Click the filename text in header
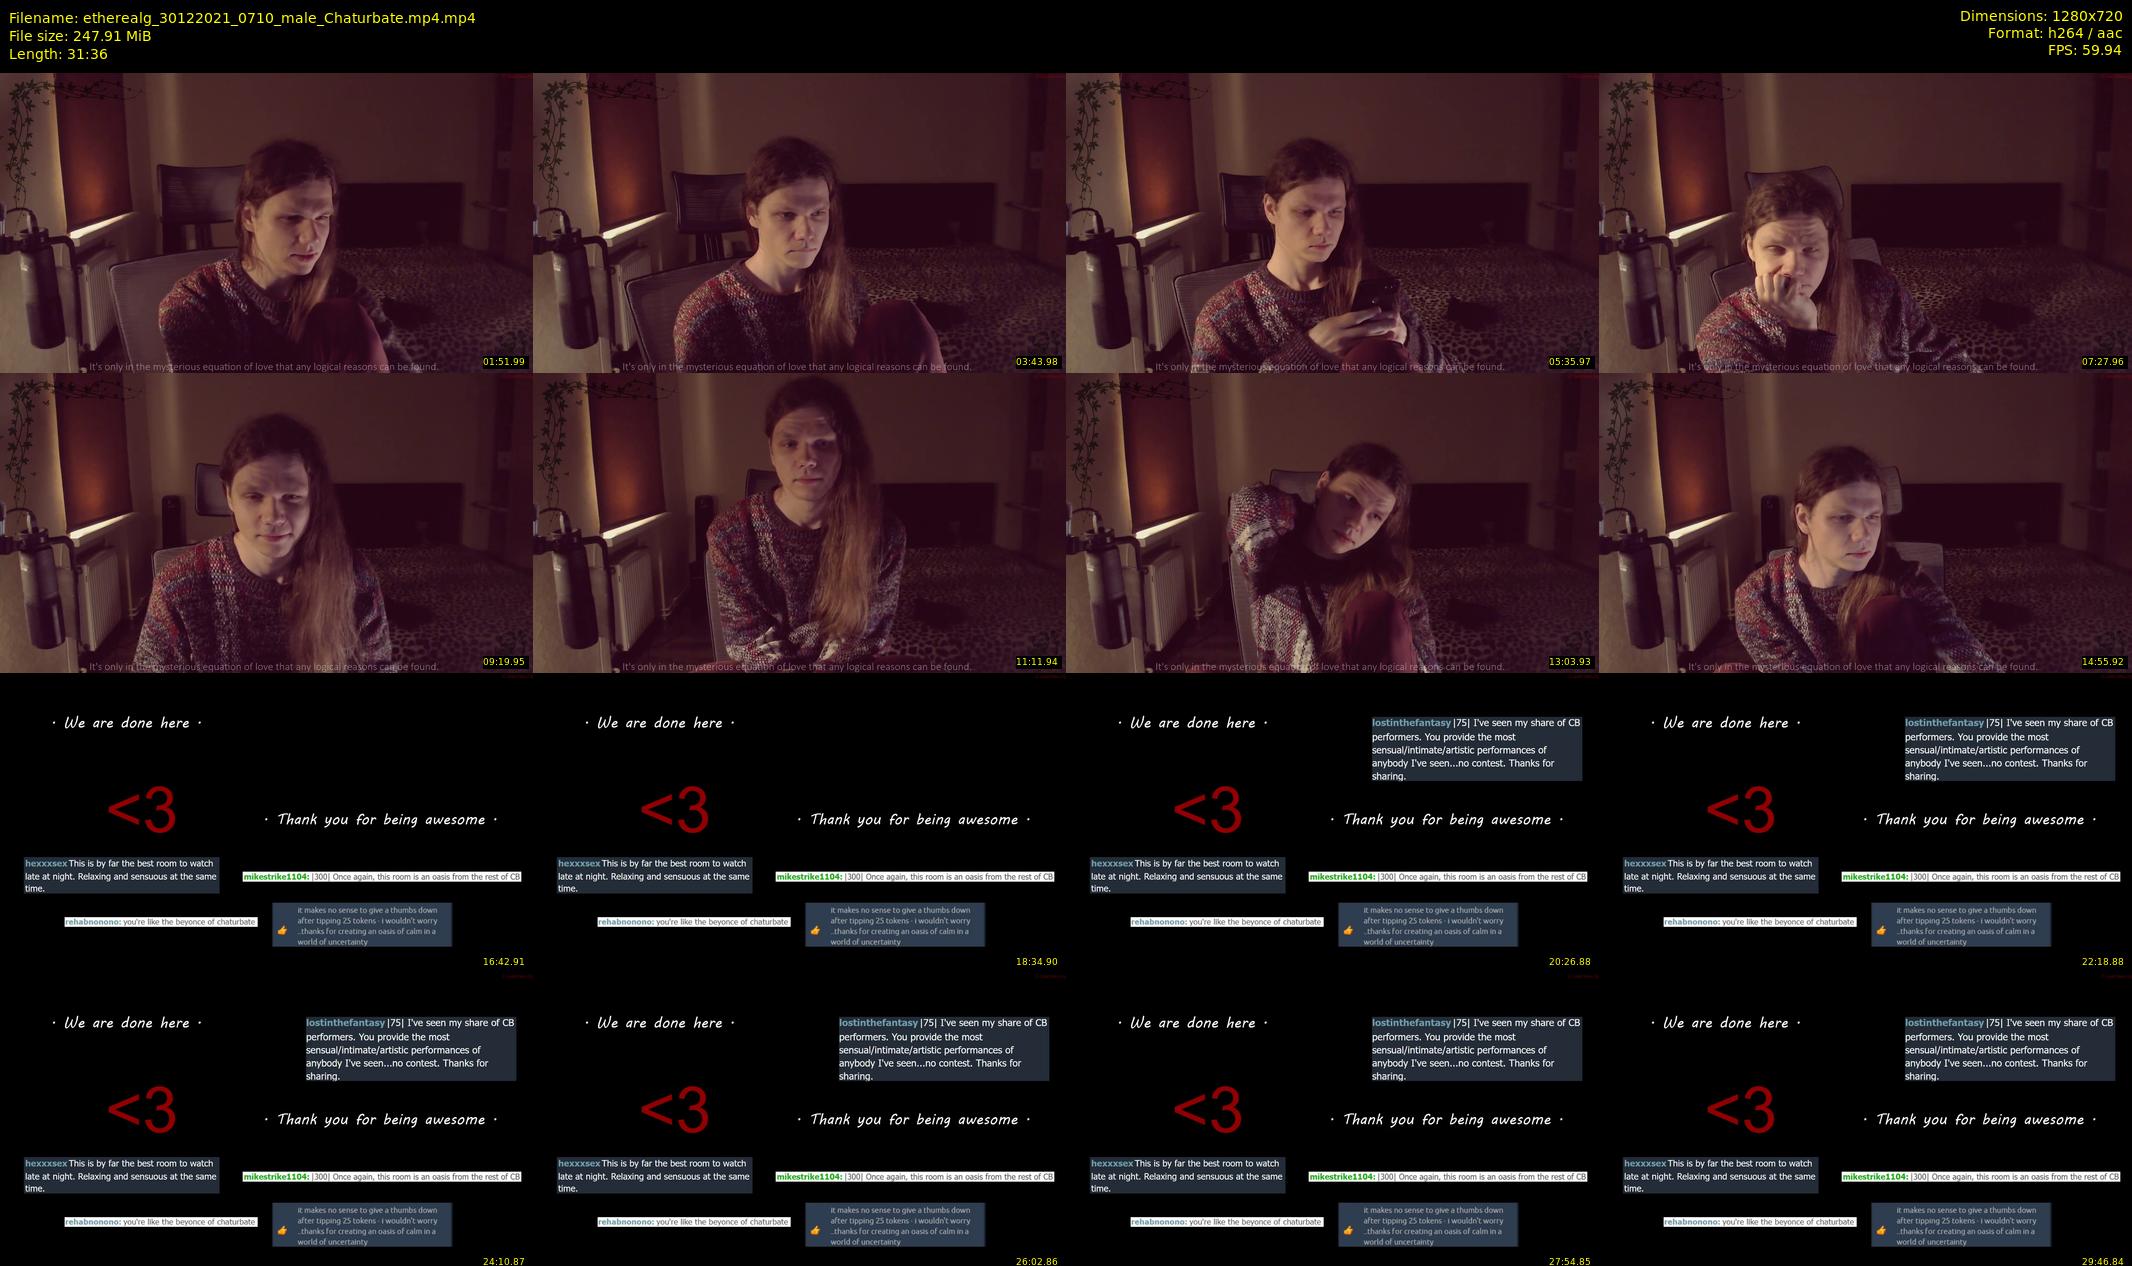 pos(242,18)
